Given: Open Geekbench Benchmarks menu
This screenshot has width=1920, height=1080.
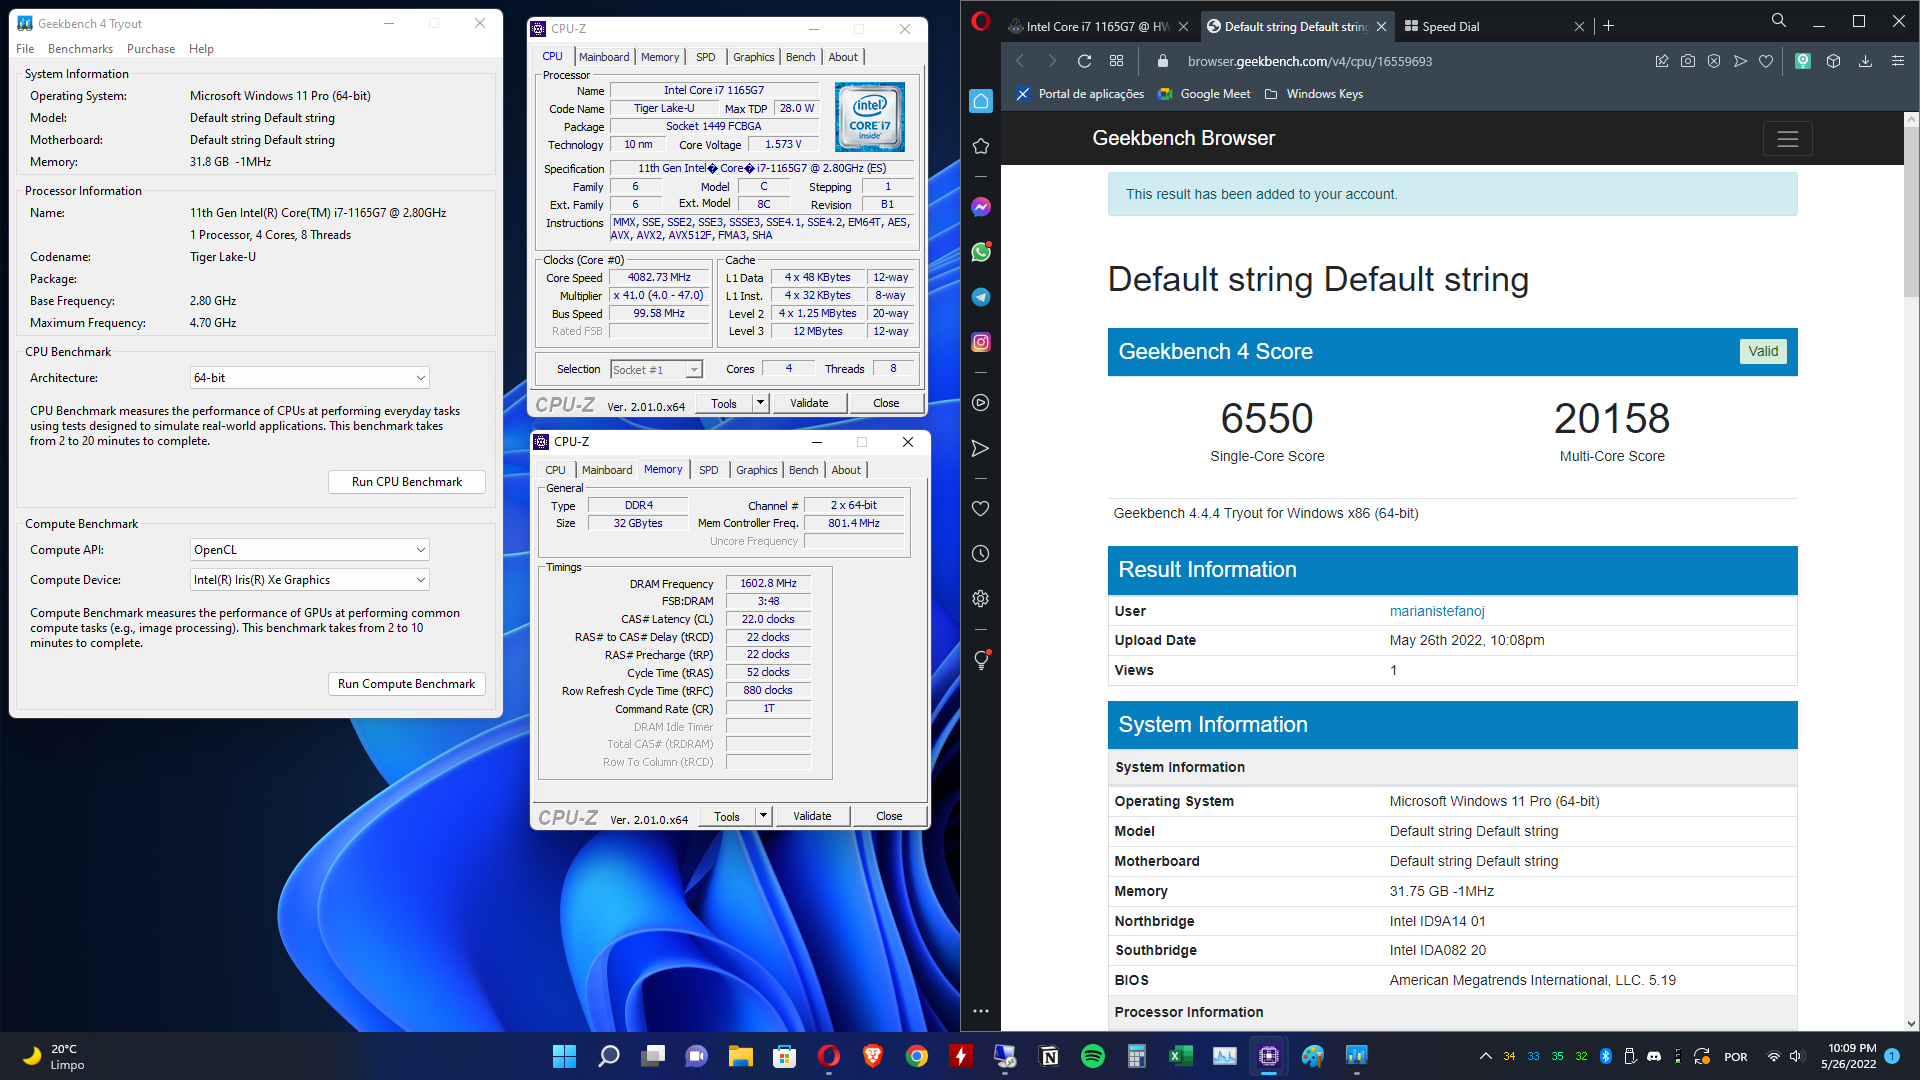Looking at the screenshot, I should [x=80, y=49].
